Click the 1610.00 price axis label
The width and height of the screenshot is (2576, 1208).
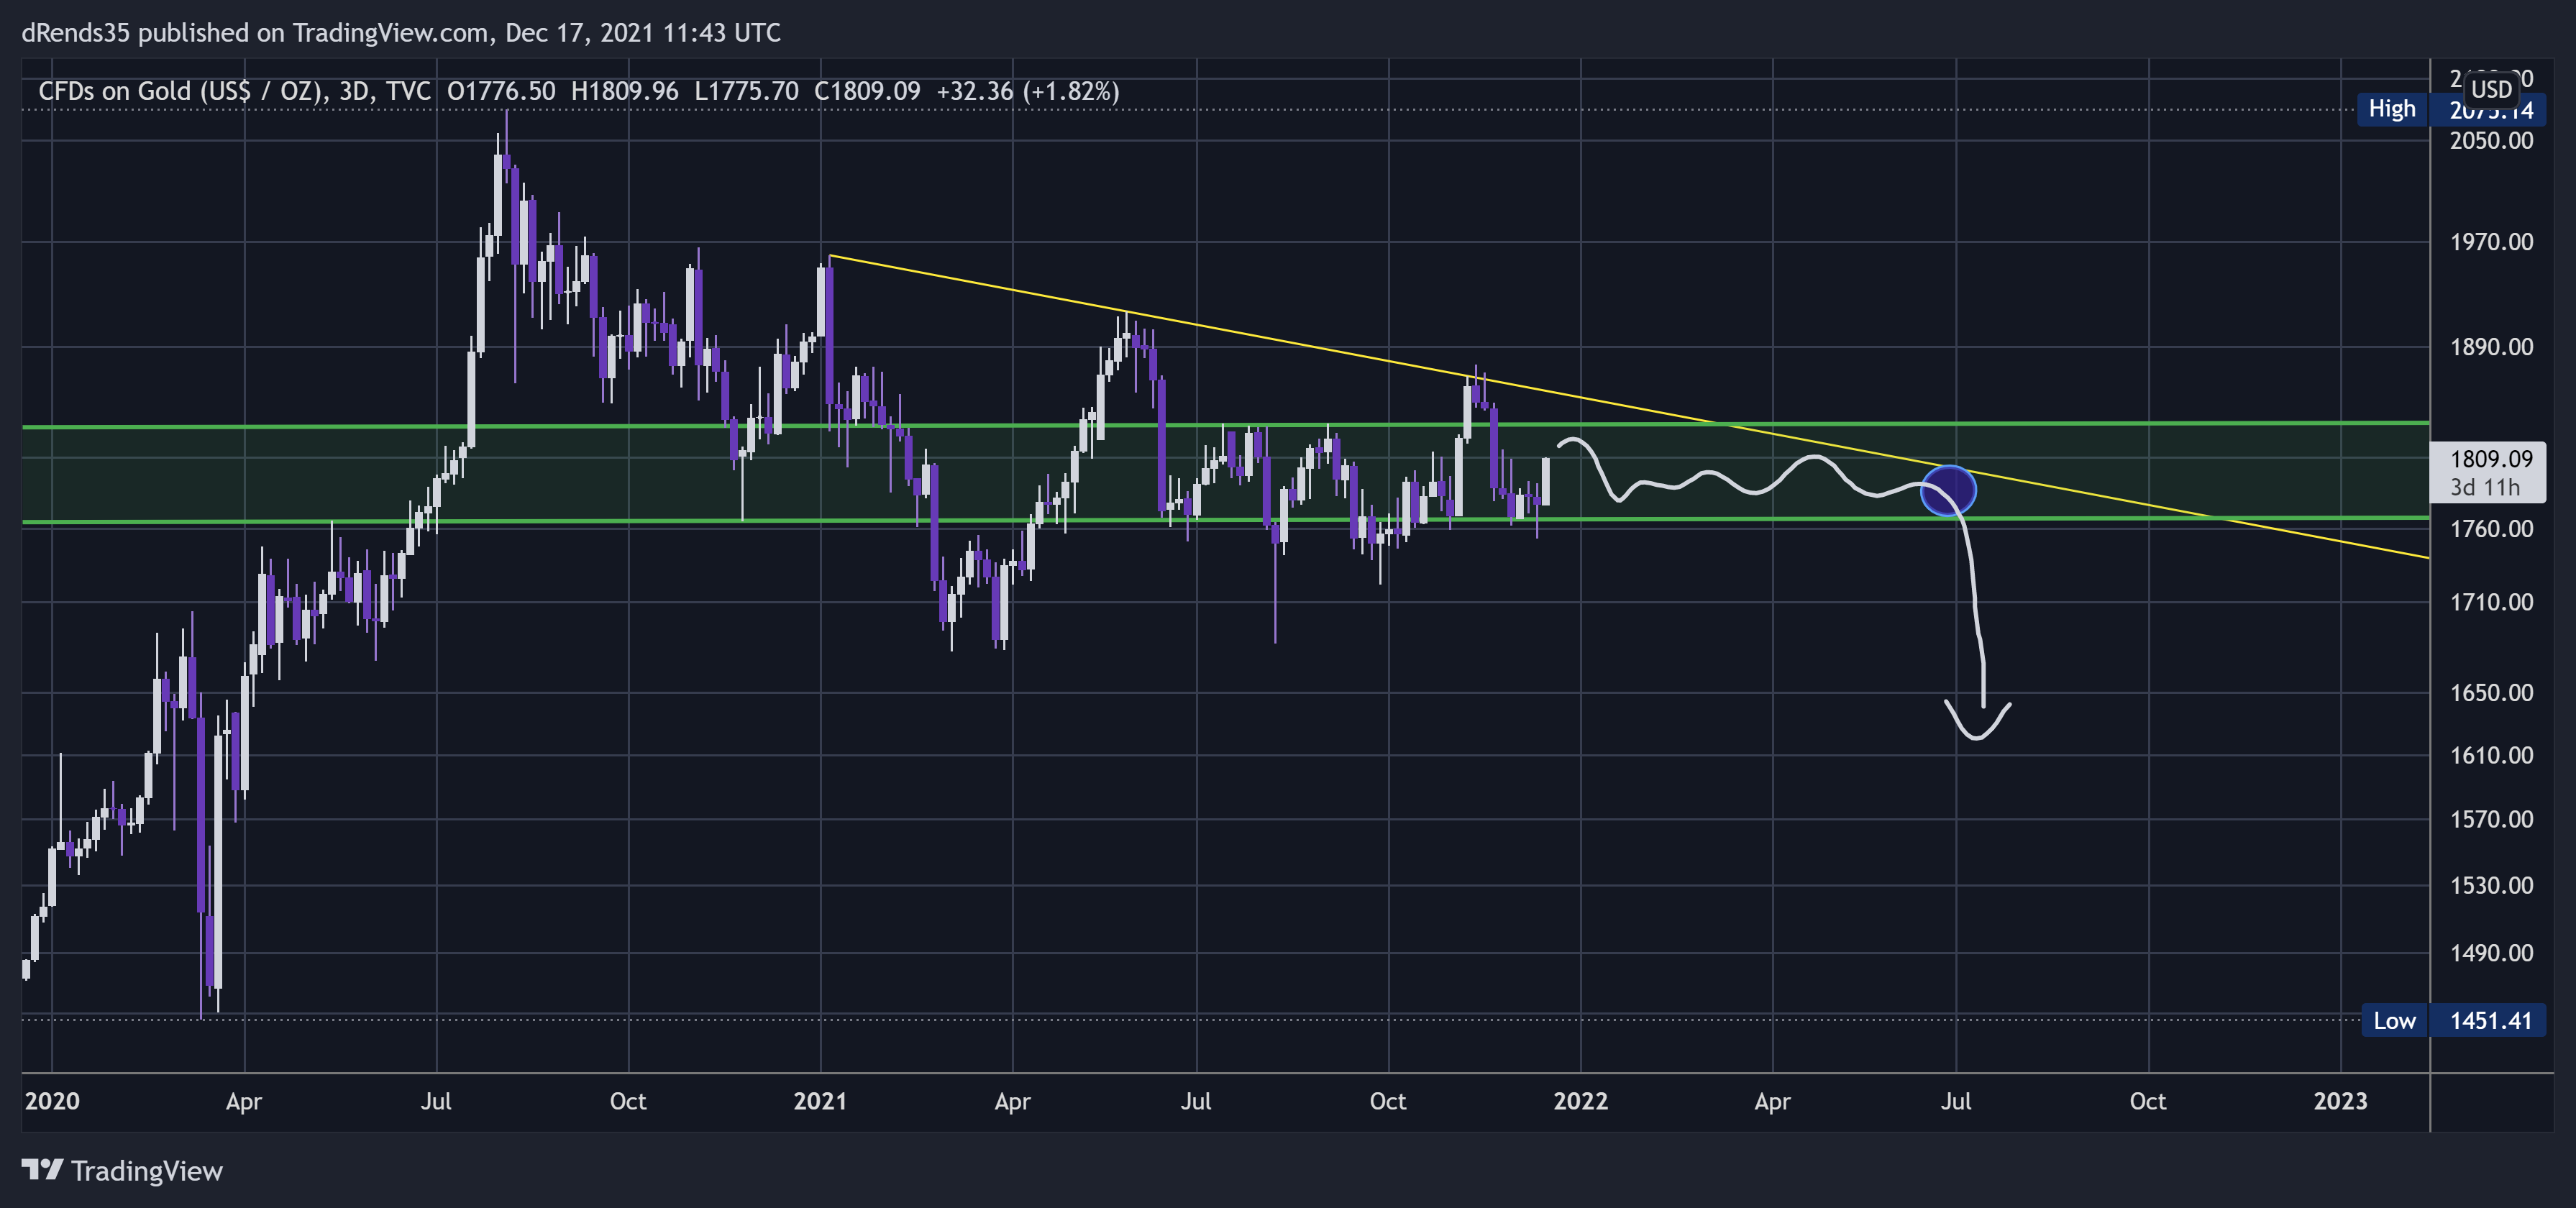click(x=2491, y=755)
